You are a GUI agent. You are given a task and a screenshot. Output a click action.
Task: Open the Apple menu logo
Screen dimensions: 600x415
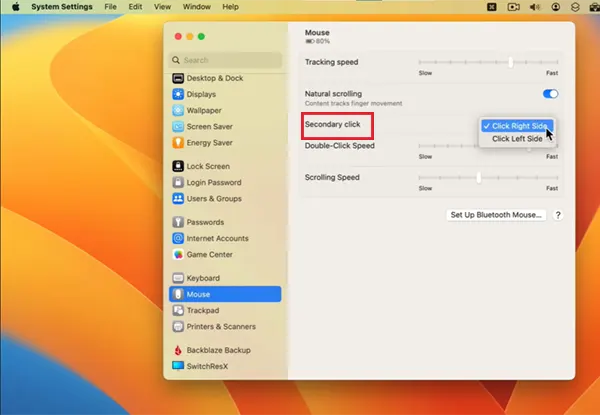(x=16, y=7)
